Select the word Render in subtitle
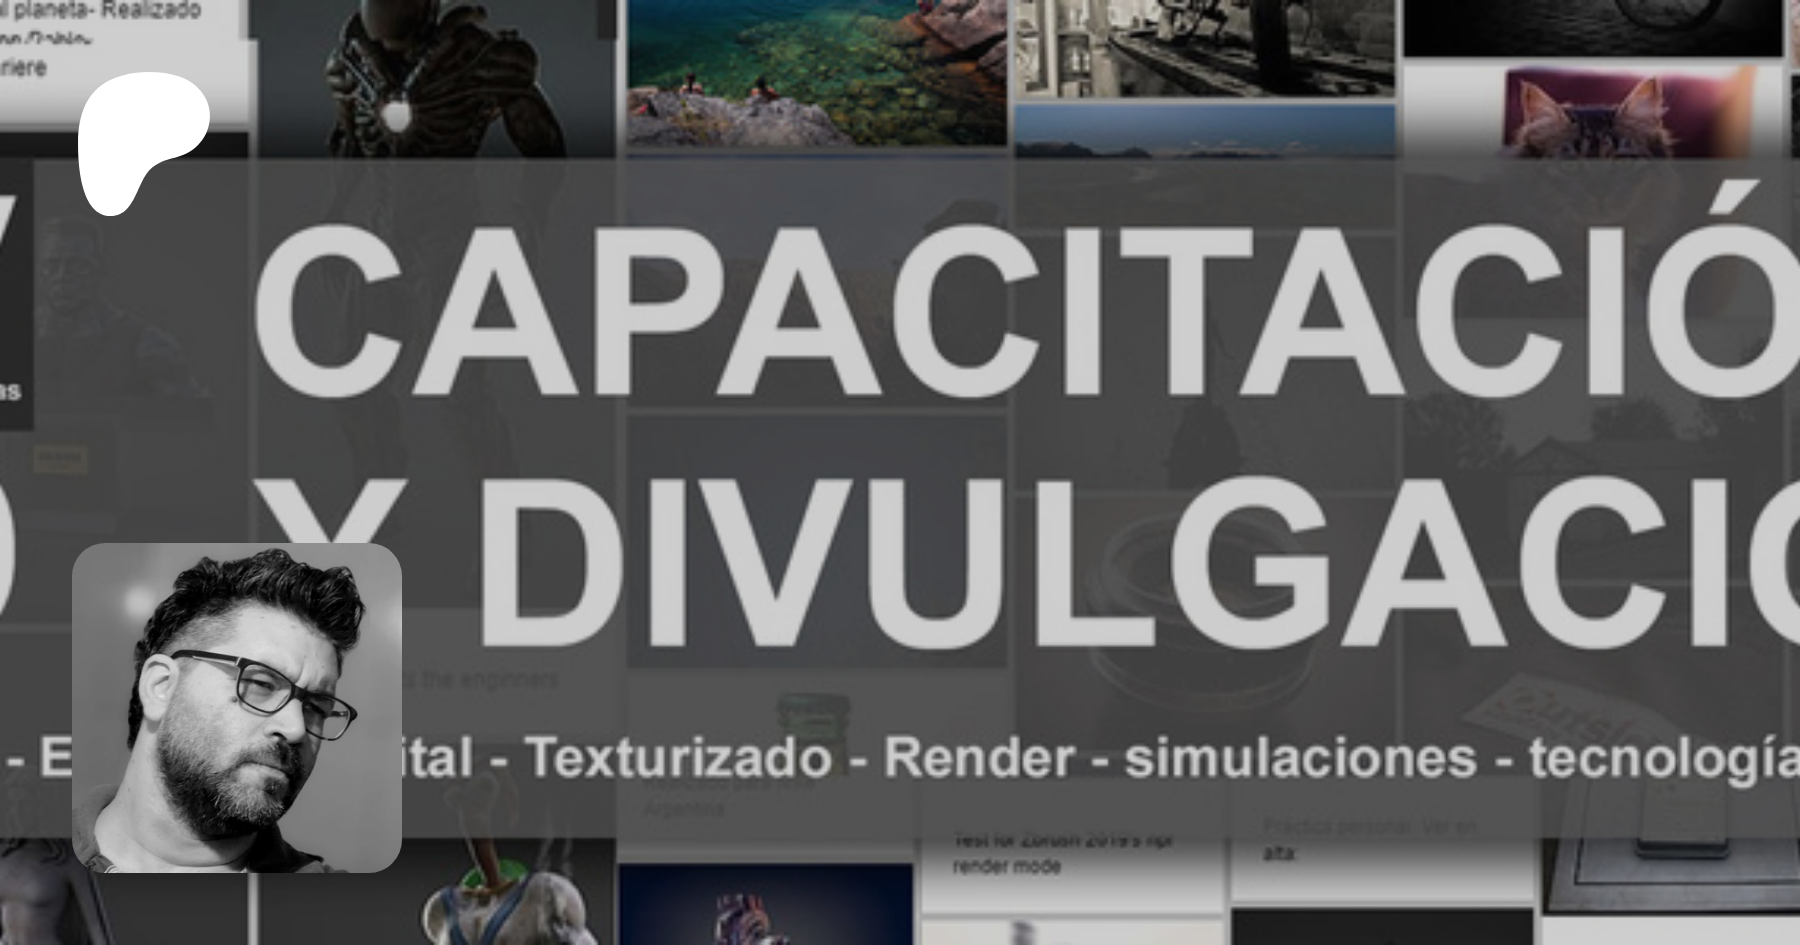This screenshot has height=945, width=1800. tap(979, 757)
